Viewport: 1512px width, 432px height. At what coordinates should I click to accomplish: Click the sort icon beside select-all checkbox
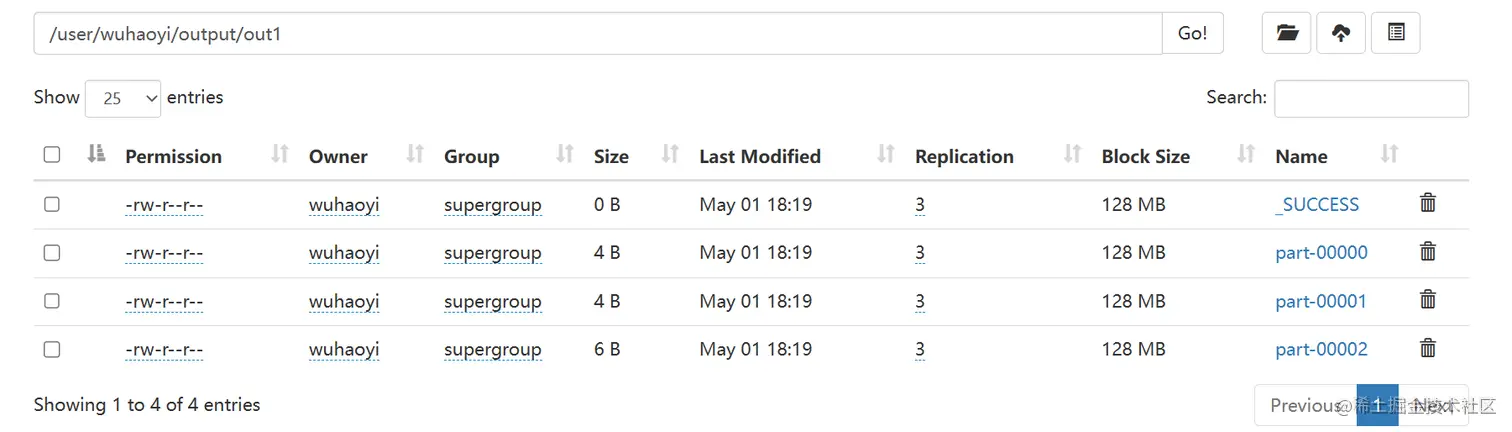coord(96,154)
